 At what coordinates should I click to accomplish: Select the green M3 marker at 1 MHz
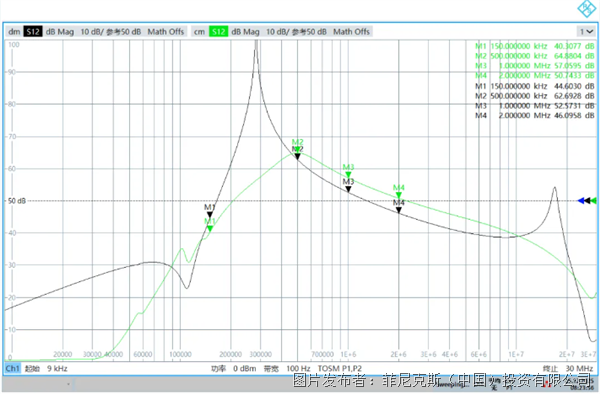pyautogui.click(x=348, y=175)
